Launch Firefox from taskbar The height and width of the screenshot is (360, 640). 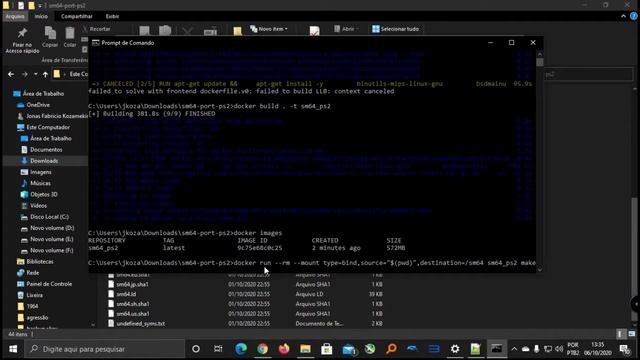point(284,349)
